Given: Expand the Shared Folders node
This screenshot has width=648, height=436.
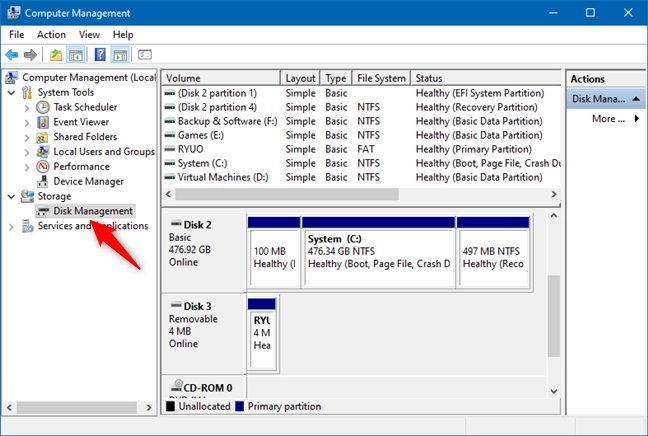Looking at the screenshot, I should 27,138.
